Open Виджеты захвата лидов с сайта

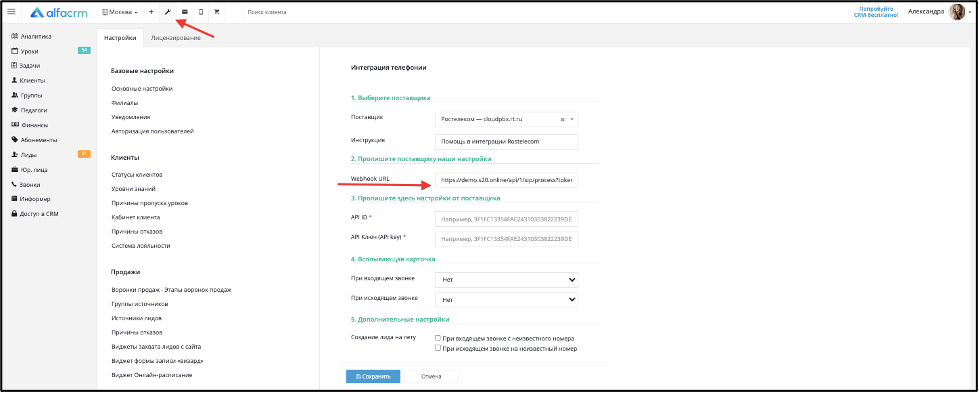pyautogui.click(x=155, y=347)
